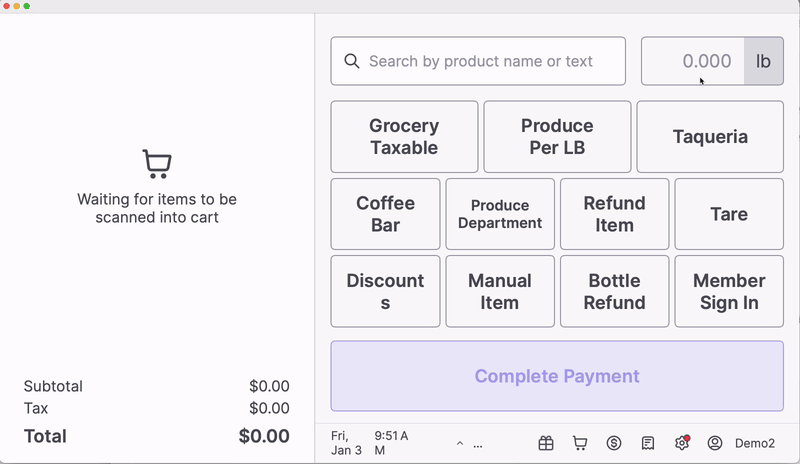
Task: Select the Grocery Taxable category
Action: coord(404,137)
